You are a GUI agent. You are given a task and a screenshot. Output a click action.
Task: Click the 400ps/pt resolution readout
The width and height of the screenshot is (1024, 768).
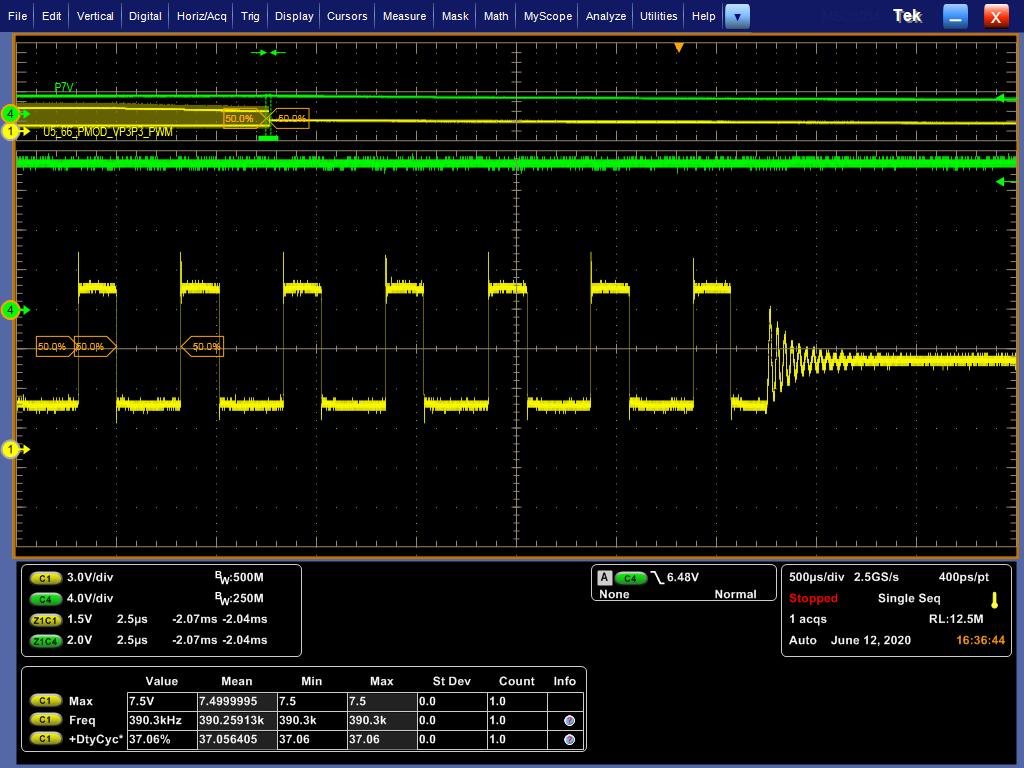click(x=963, y=577)
